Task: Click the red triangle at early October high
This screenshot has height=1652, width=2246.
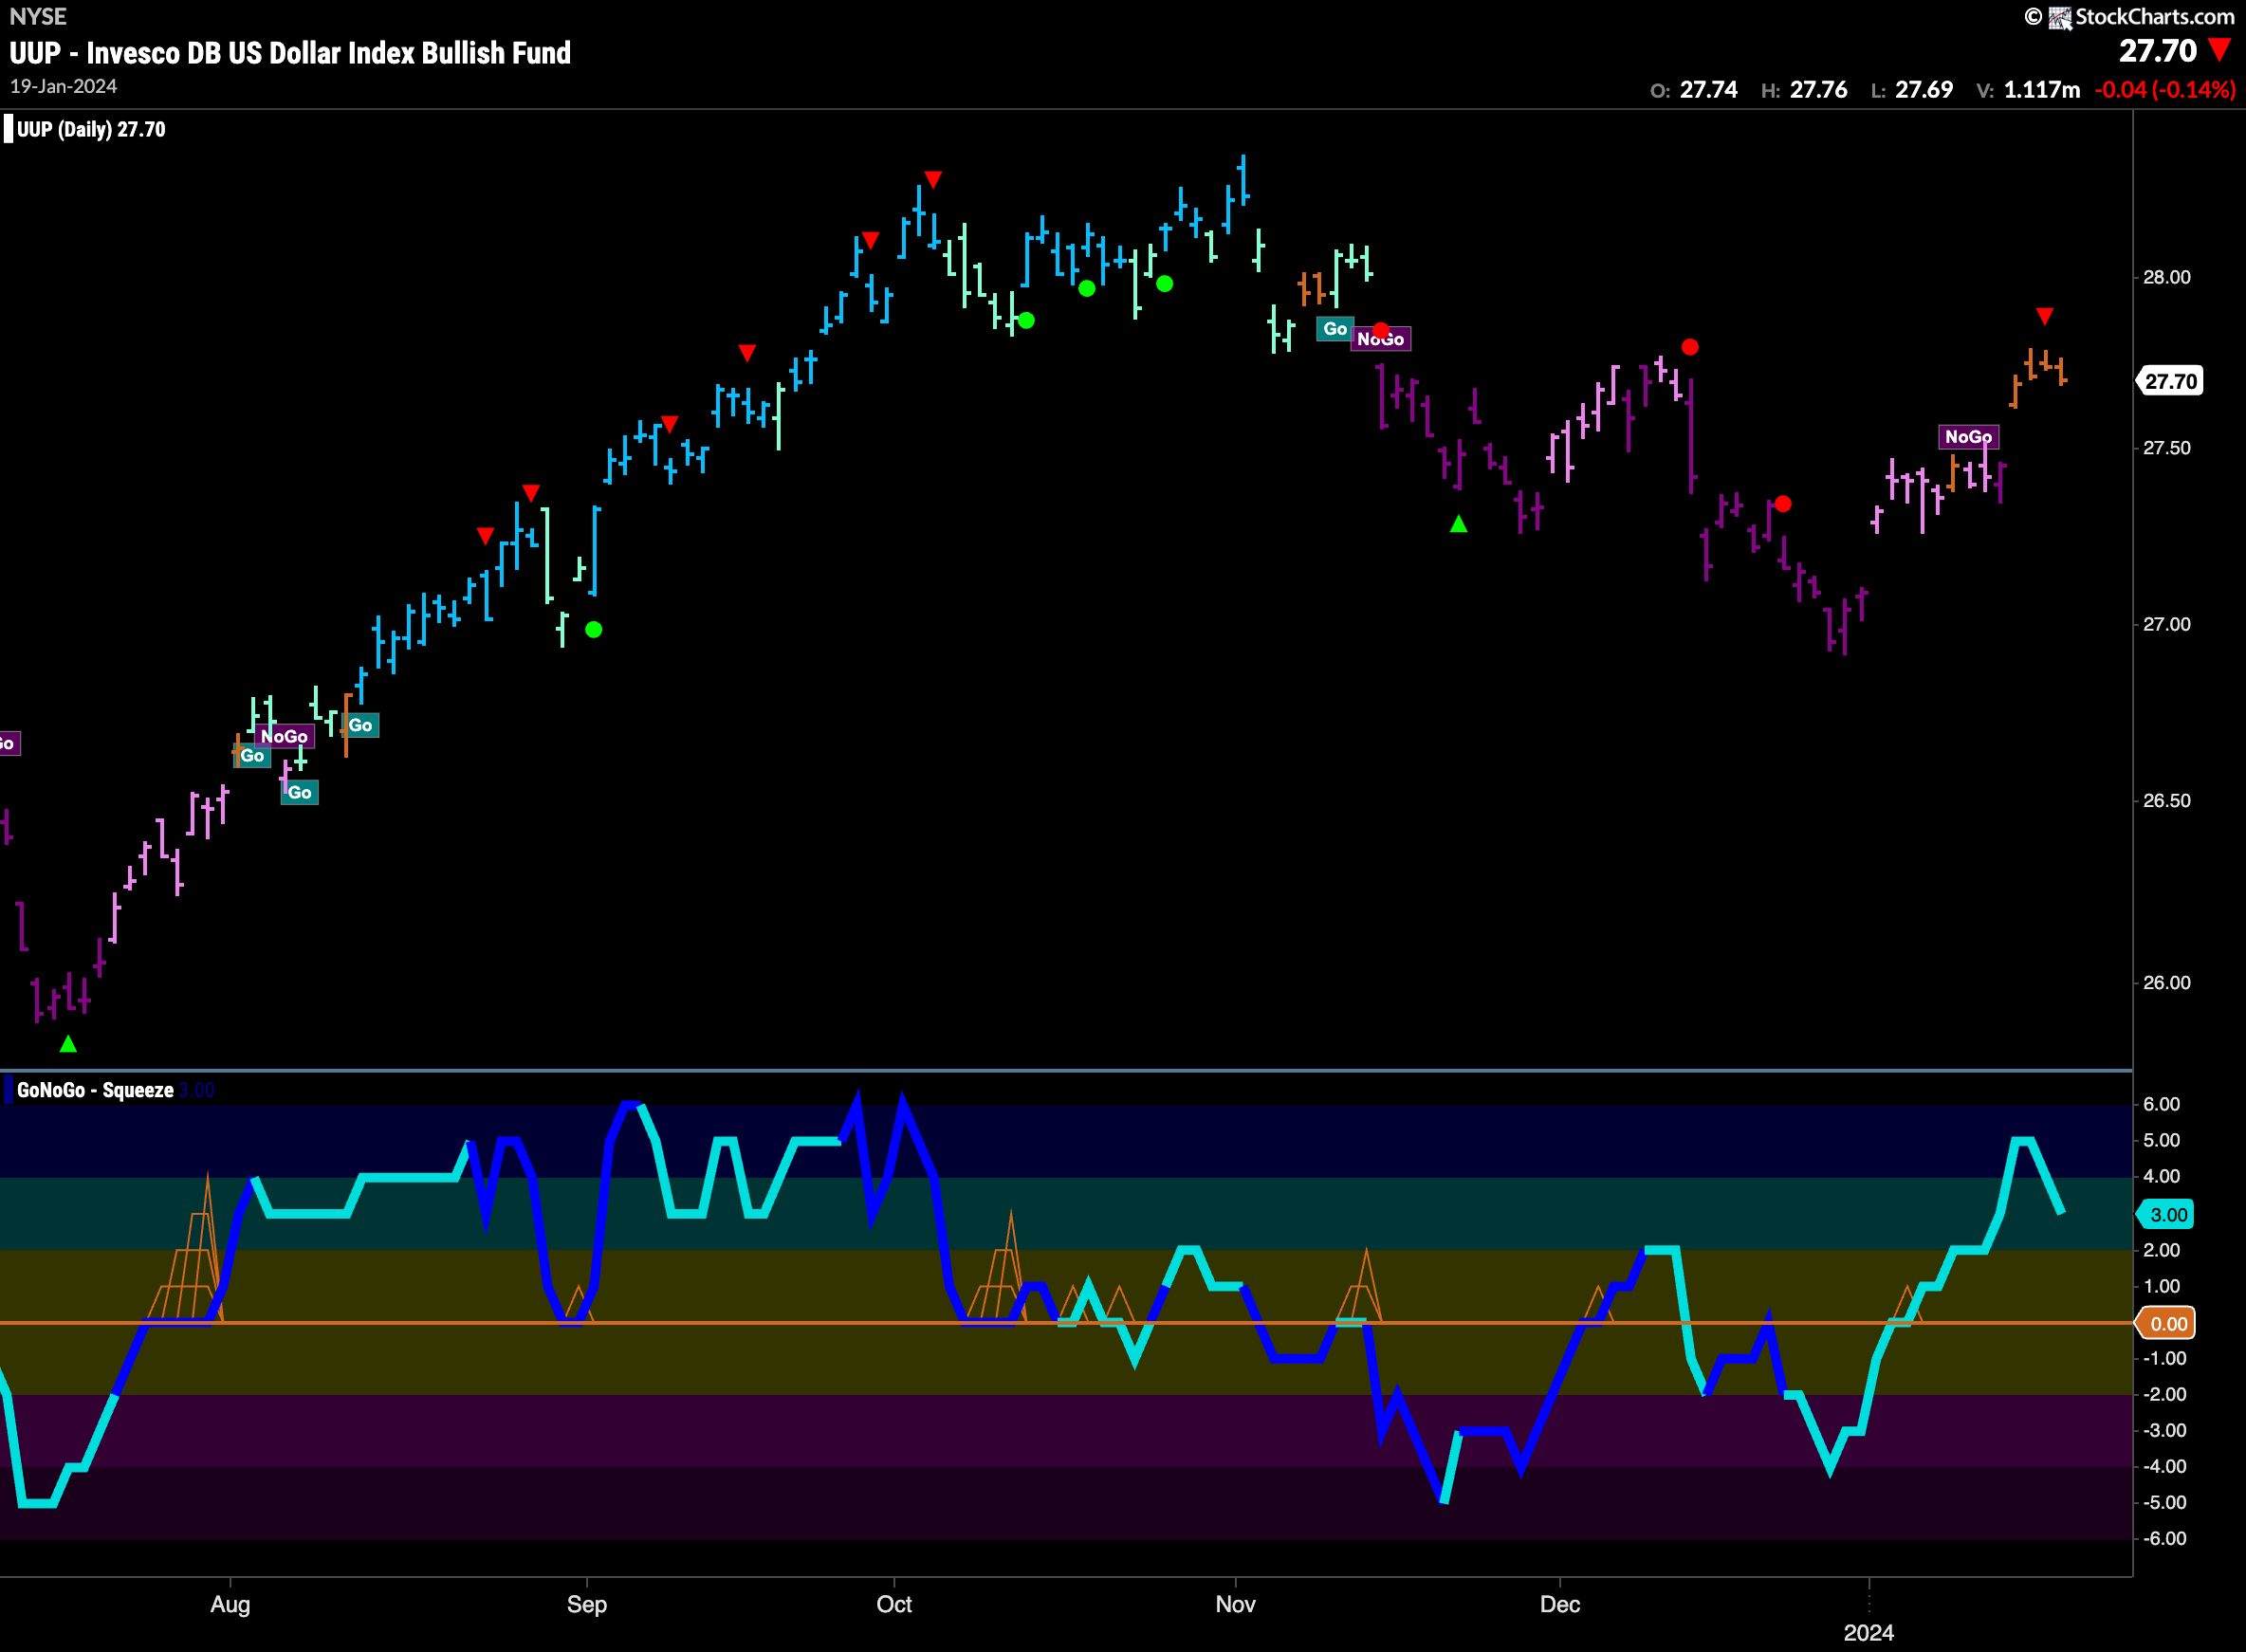Action: (933, 180)
